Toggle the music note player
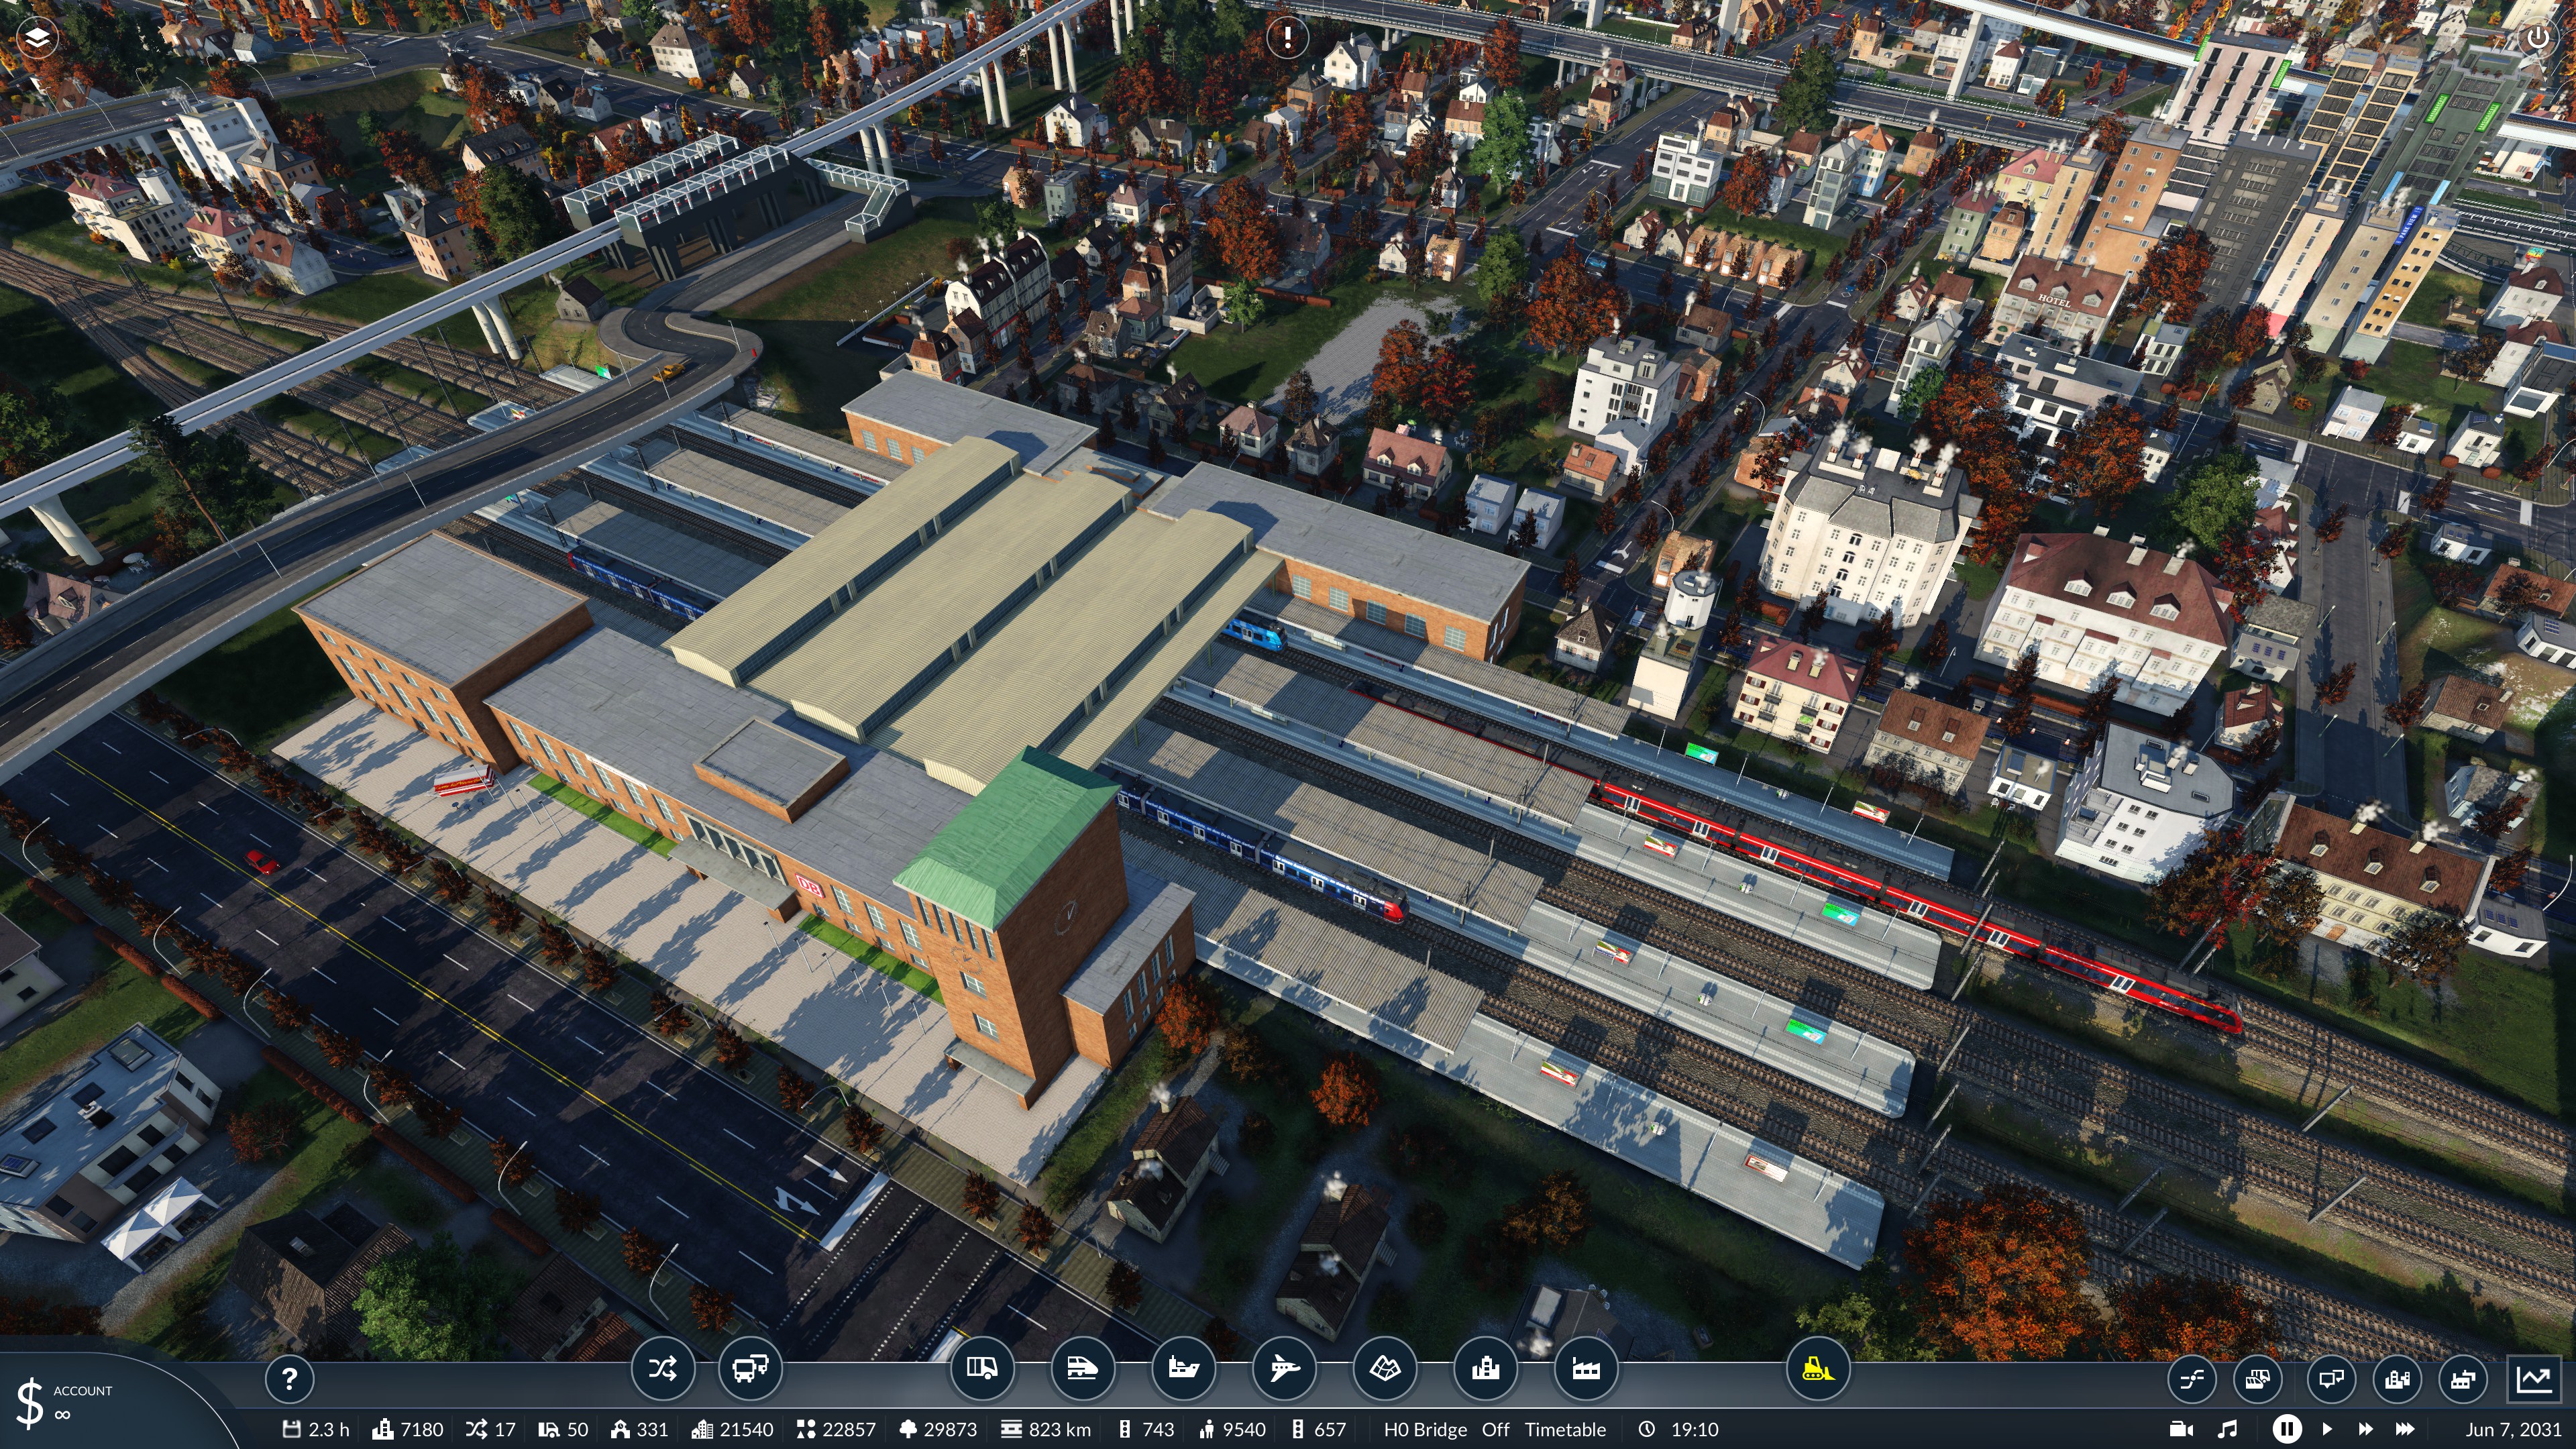The width and height of the screenshot is (2576, 1449). coord(2227,1429)
